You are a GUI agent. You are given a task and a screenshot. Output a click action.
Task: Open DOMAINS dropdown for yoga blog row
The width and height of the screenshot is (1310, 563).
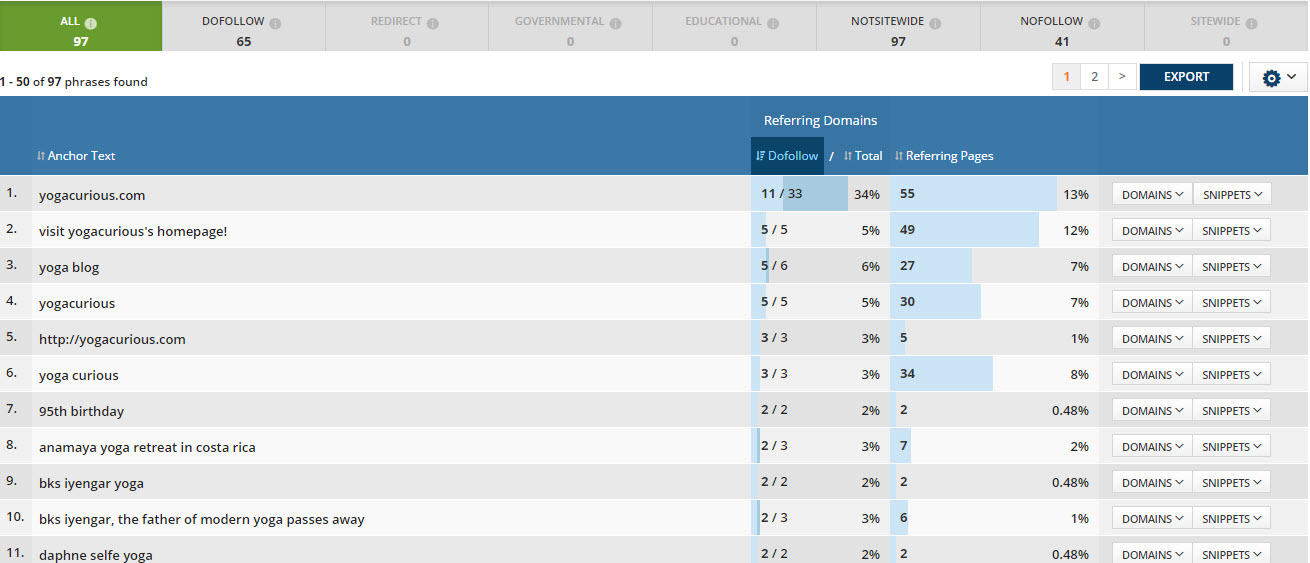click(1152, 266)
